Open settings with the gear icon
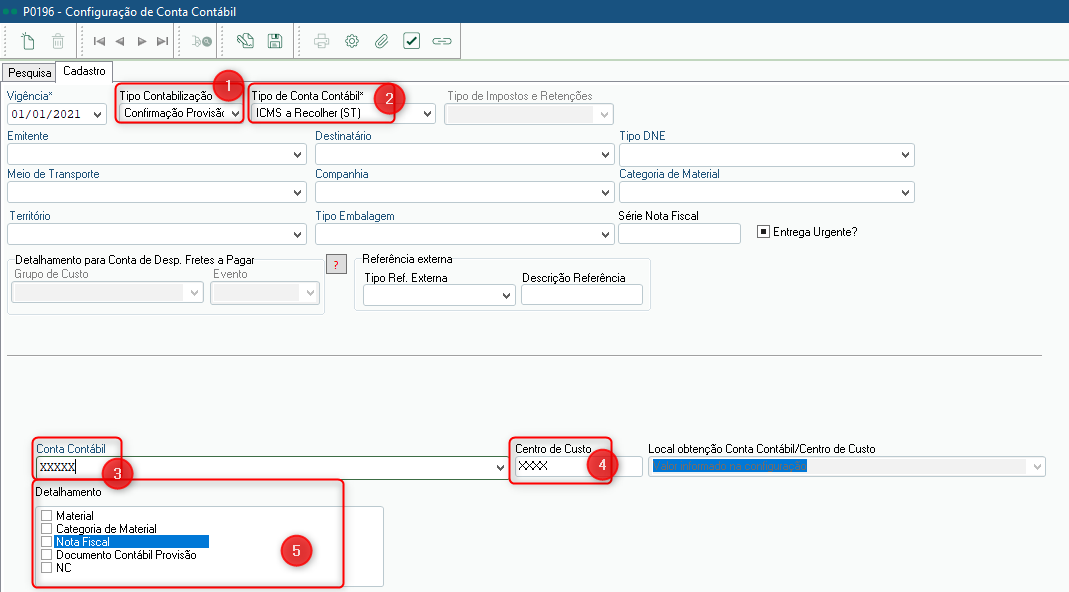The image size is (1069, 592). click(x=352, y=41)
